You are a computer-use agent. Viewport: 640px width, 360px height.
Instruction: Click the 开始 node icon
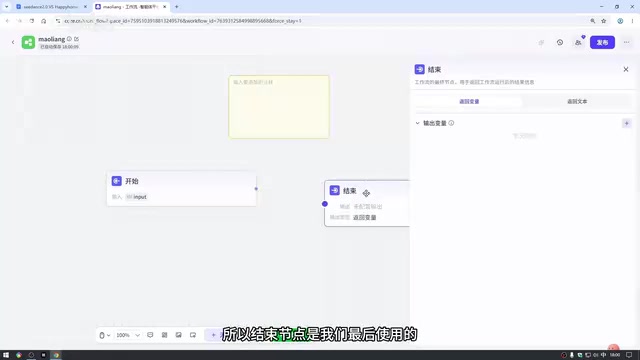coord(116,181)
